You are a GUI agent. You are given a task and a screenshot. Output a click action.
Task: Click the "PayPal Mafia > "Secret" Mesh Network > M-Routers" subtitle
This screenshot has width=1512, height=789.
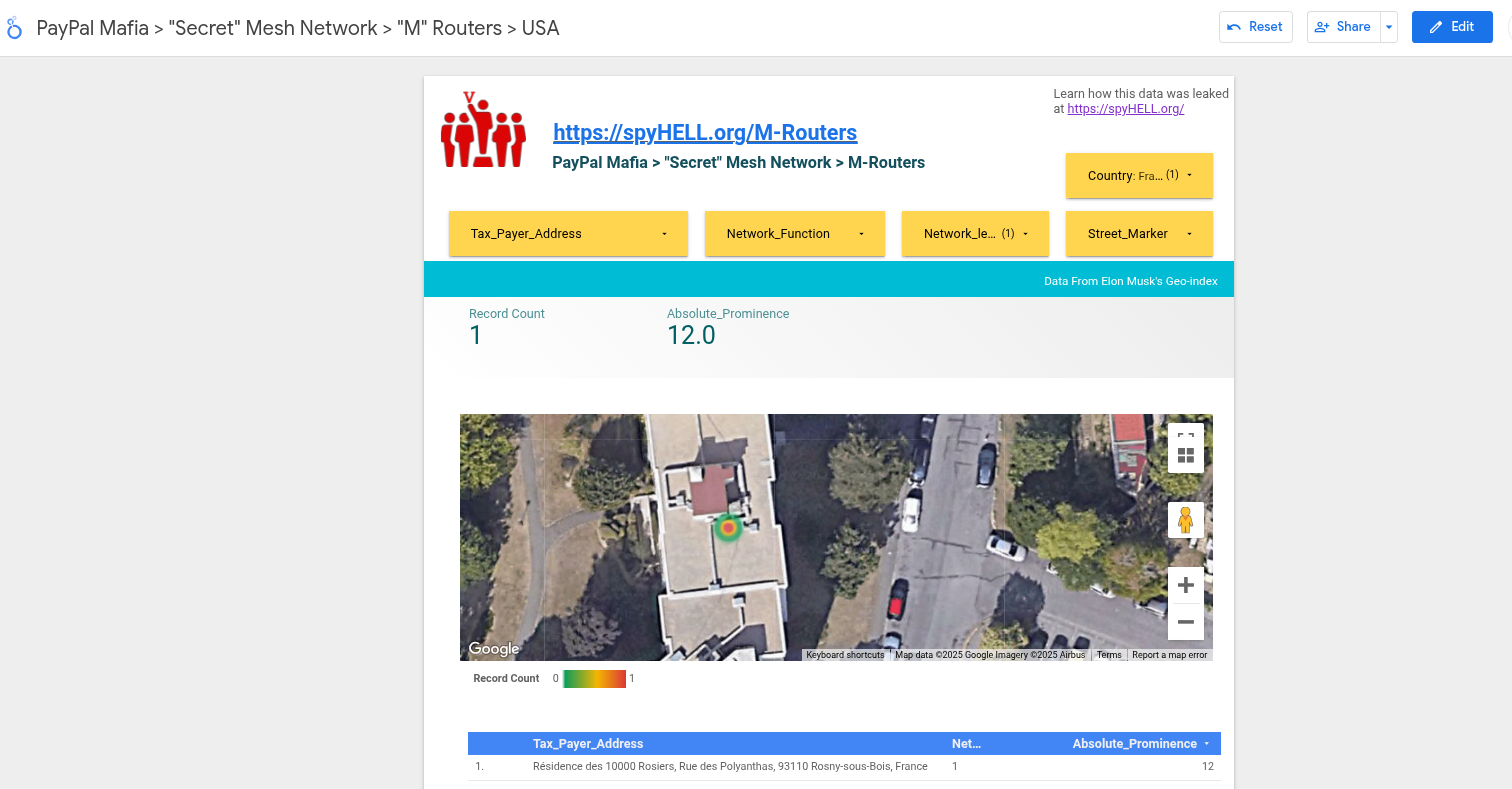pyautogui.click(x=739, y=162)
